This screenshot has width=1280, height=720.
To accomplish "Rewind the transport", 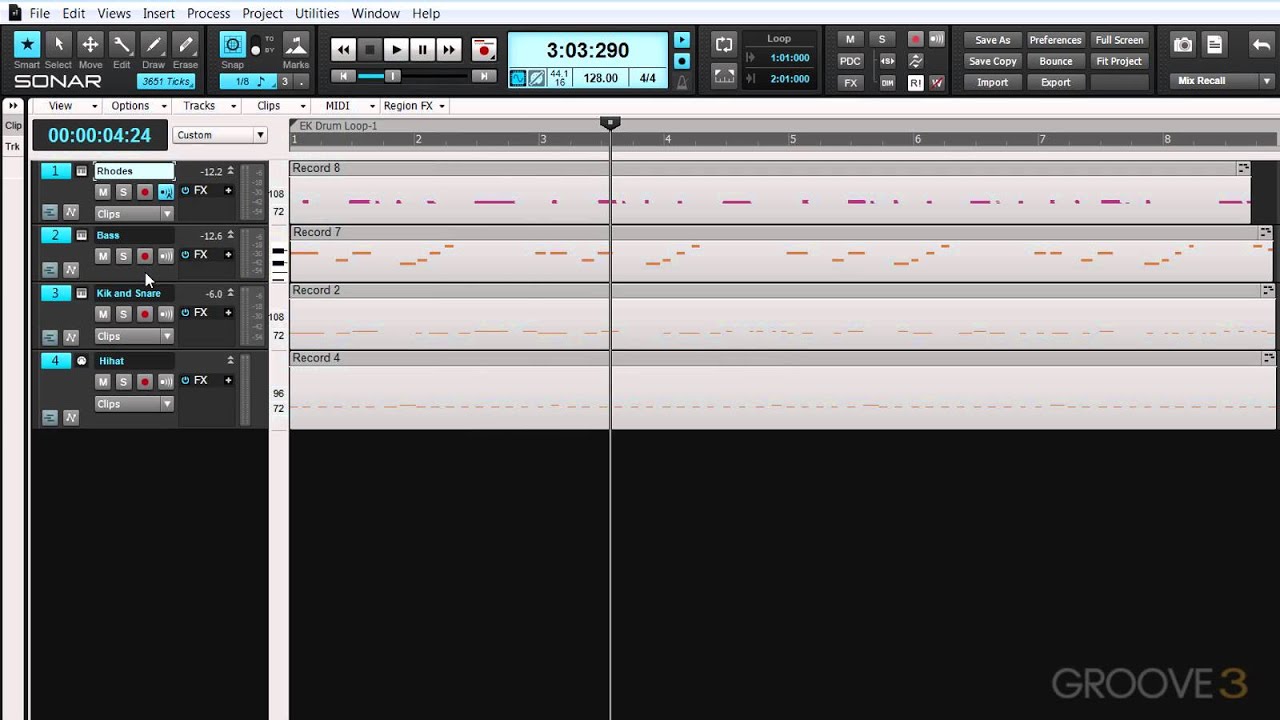I will tap(343, 49).
